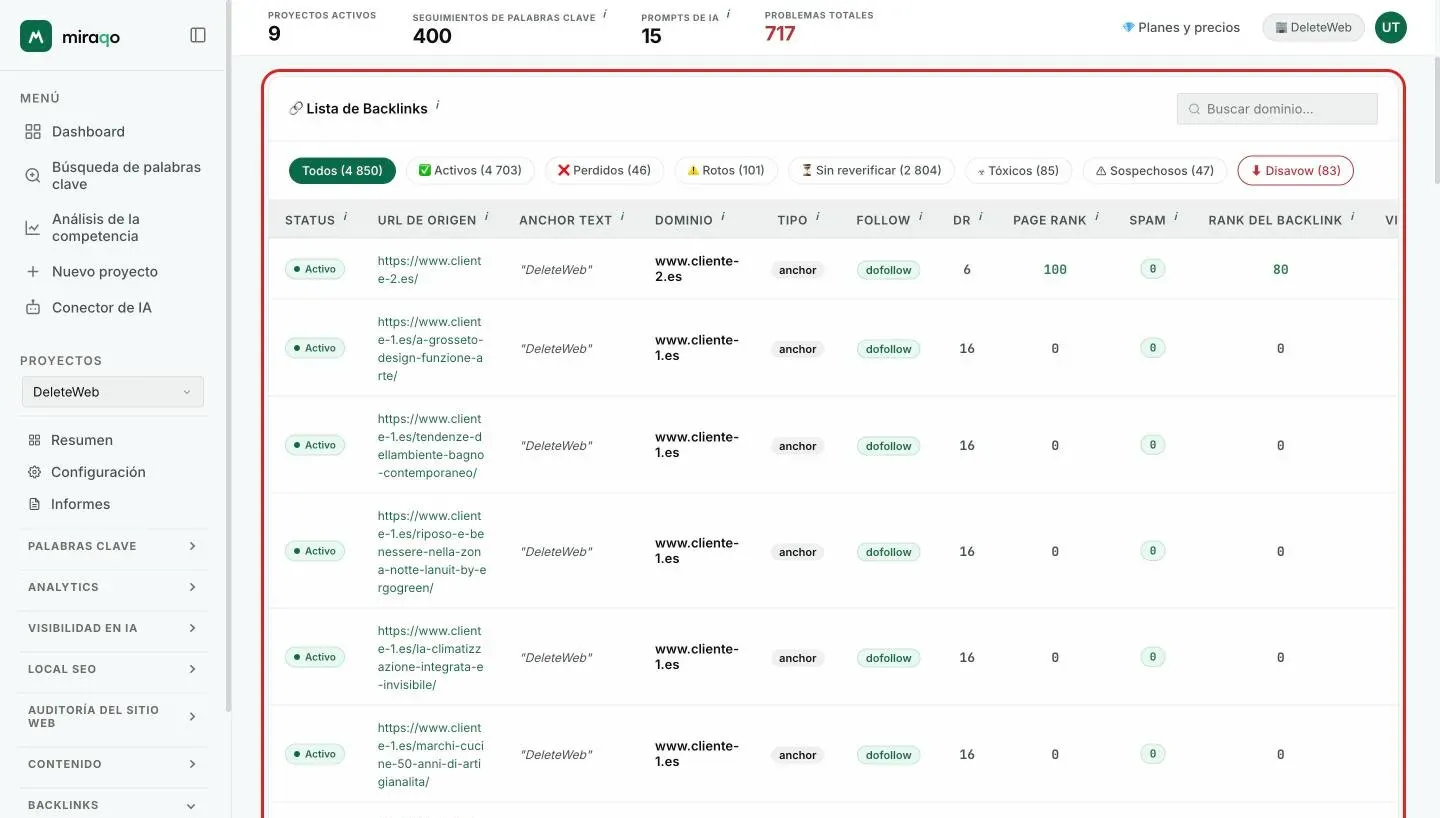Click the PAGE RANK info icon

coord(1097,217)
